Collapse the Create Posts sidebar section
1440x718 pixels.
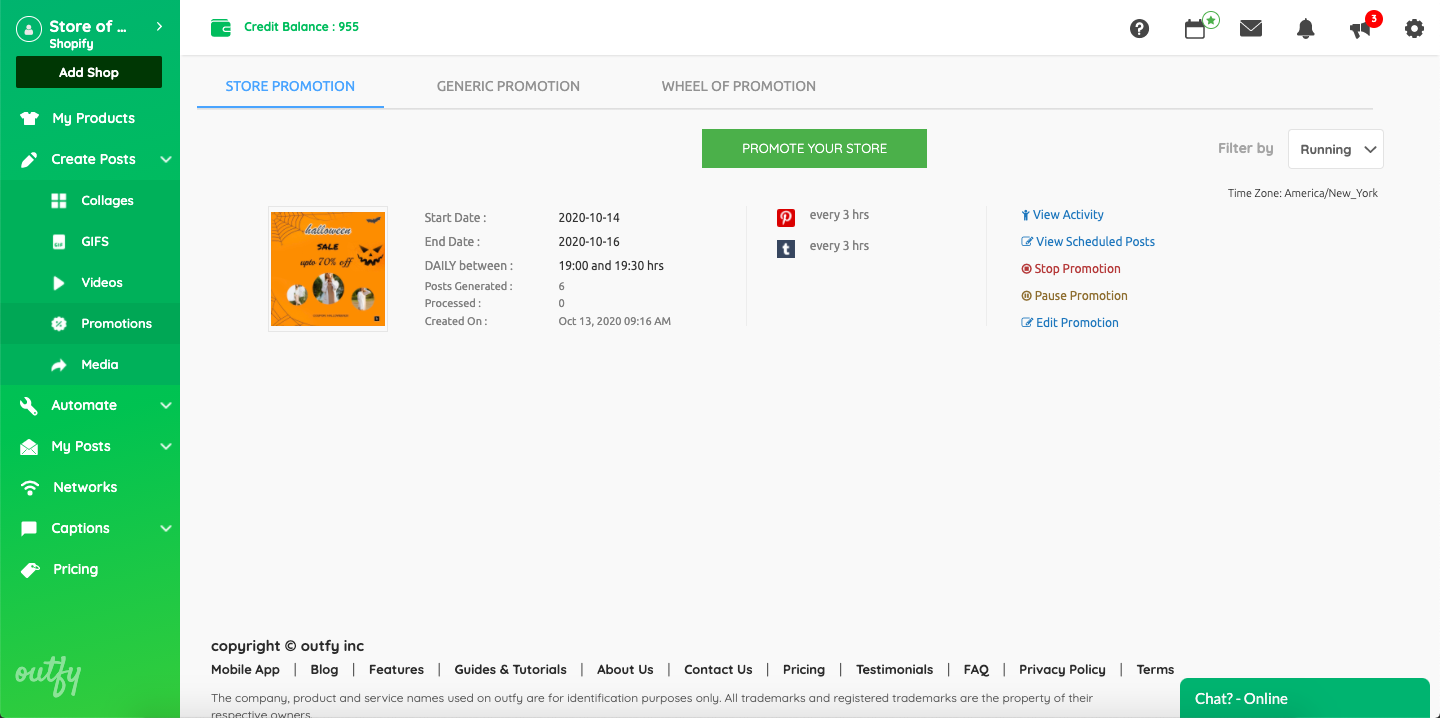[166, 159]
